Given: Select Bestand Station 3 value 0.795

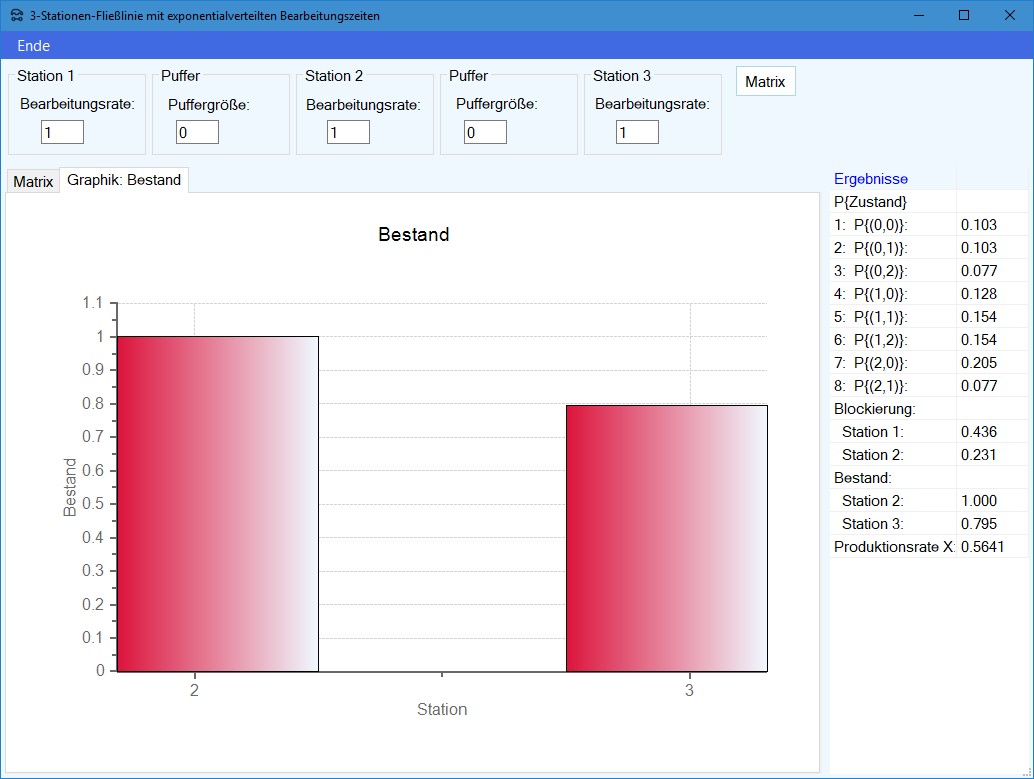Looking at the screenshot, I should [979, 524].
